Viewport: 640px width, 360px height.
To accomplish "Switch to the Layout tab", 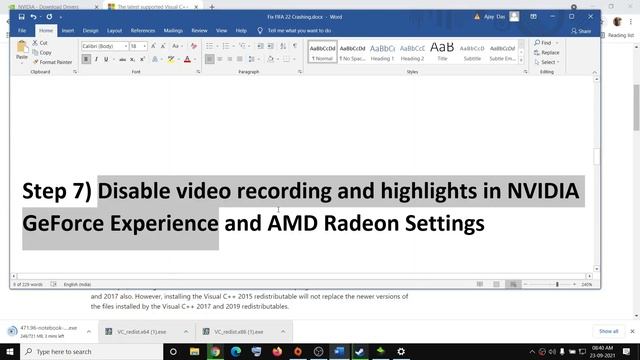I will tap(114, 31).
